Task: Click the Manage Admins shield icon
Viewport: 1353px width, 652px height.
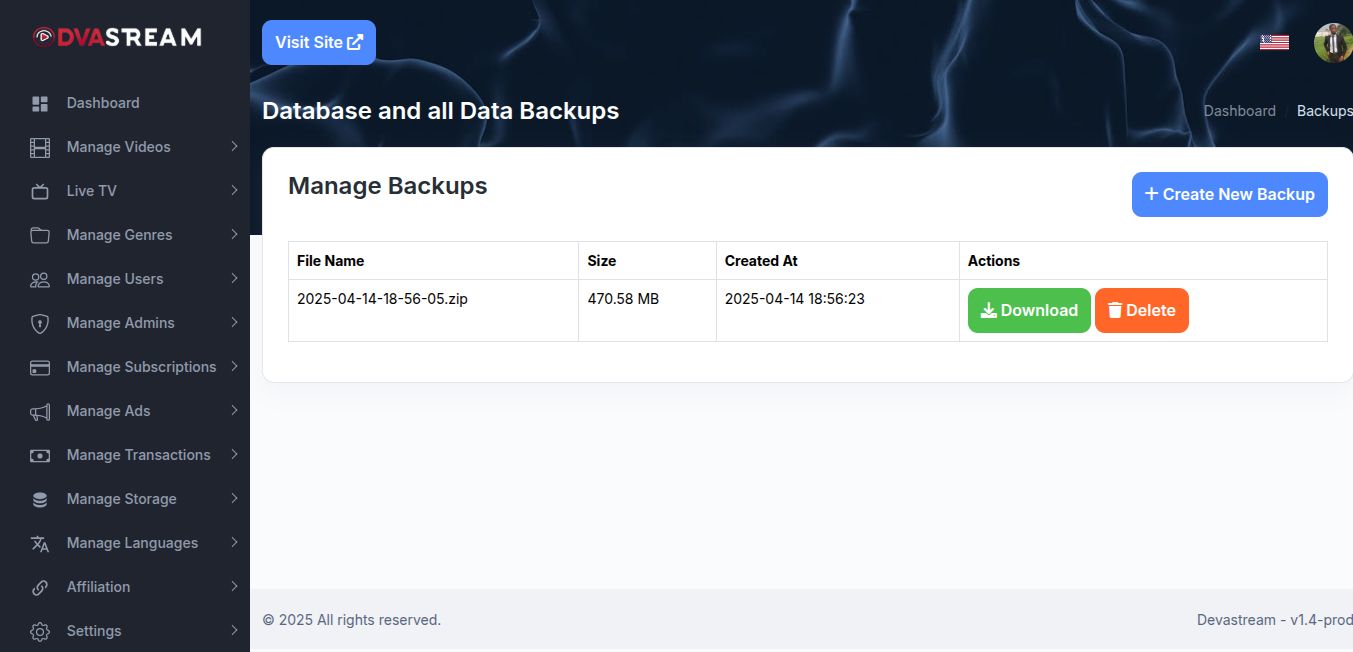Action: (40, 323)
